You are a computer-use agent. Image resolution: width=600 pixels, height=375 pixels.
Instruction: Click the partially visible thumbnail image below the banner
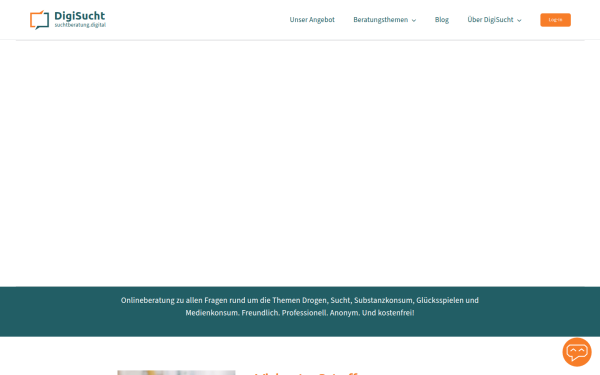176,372
